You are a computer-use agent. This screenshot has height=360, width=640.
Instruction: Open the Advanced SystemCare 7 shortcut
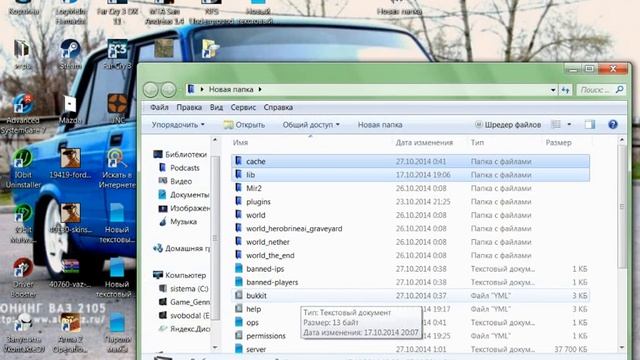coord(23,114)
